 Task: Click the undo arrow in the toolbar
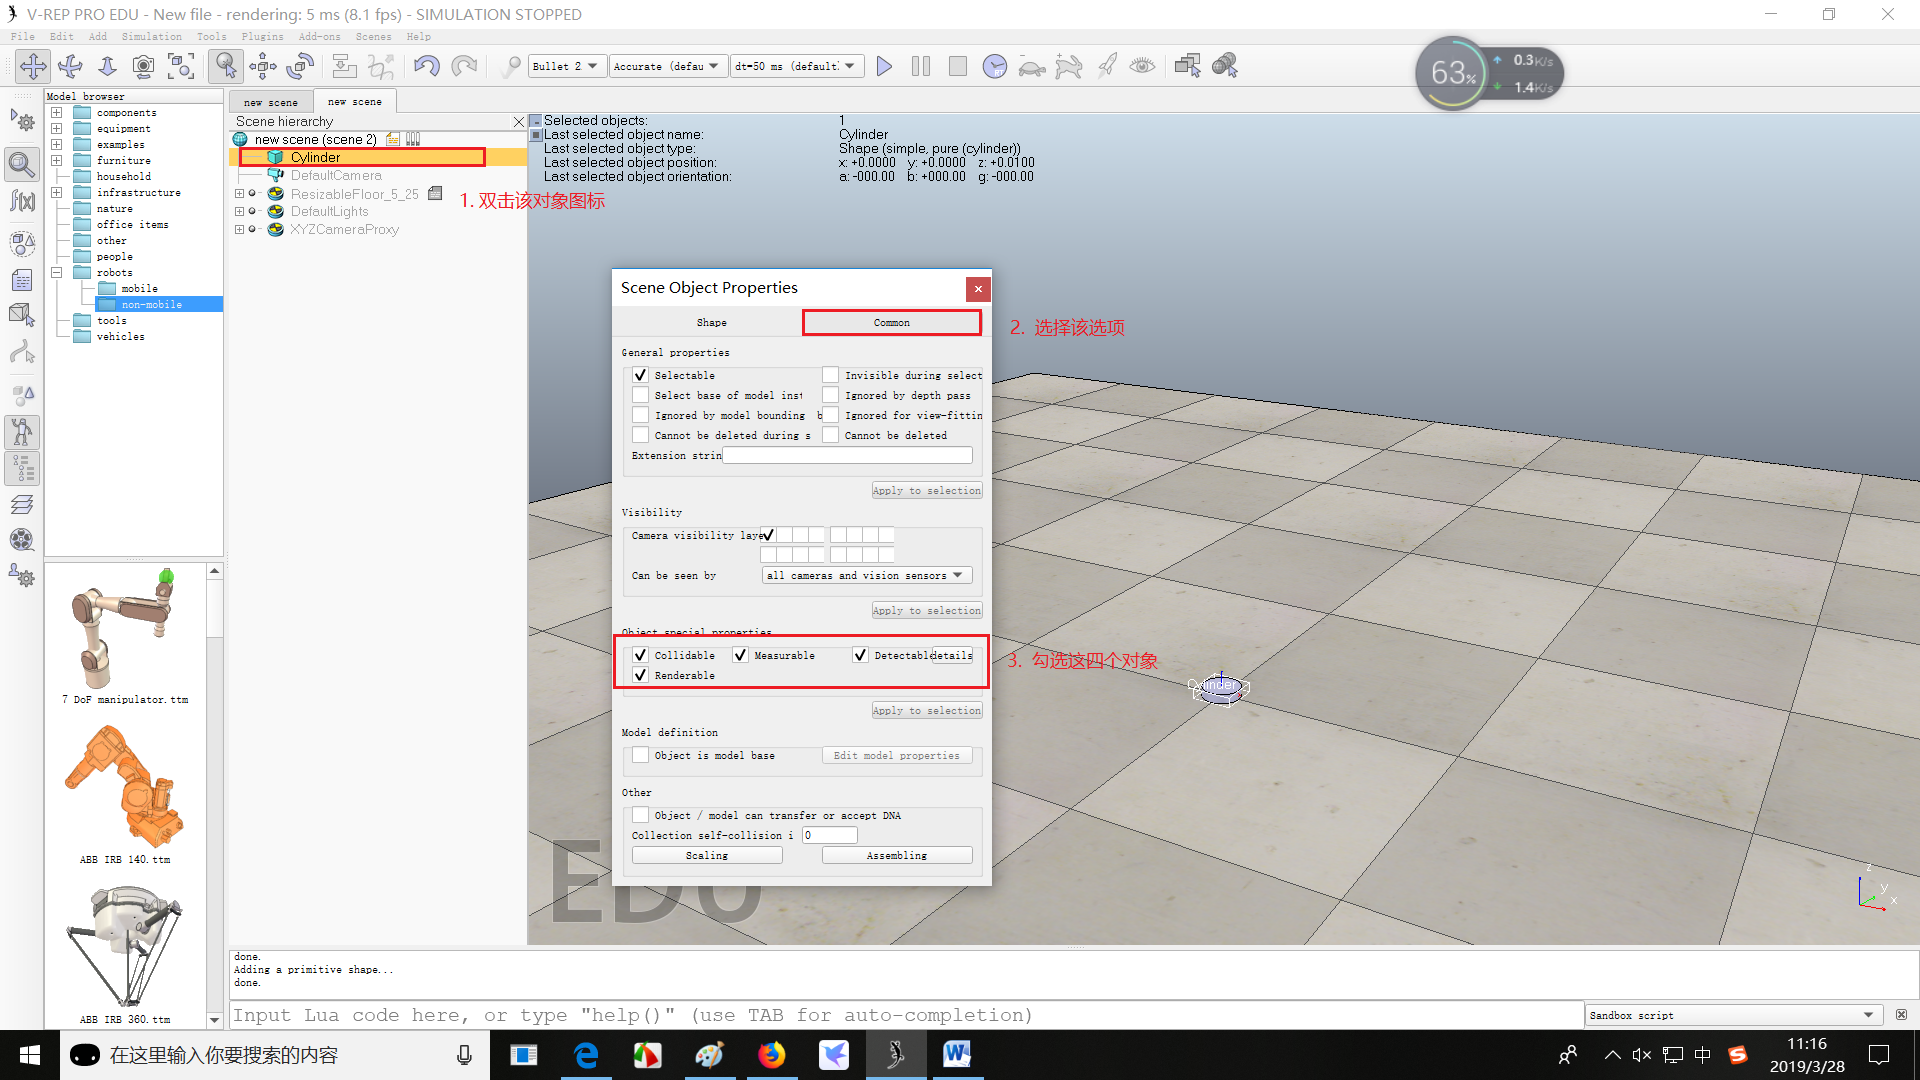point(427,66)
